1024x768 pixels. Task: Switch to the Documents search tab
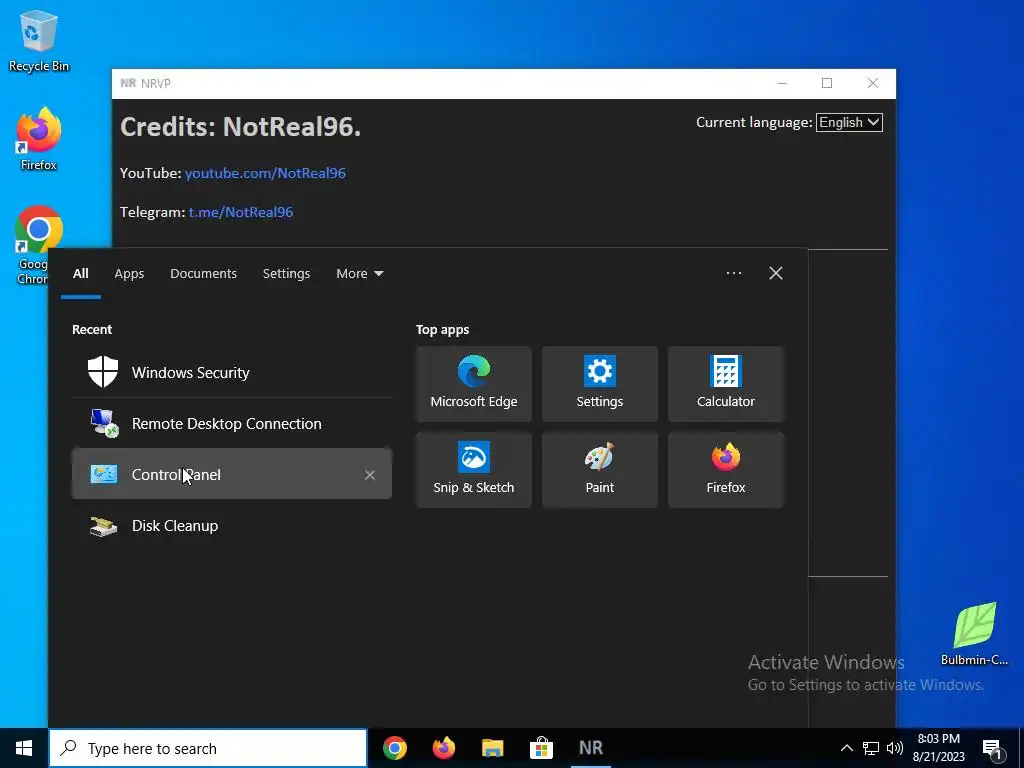point(203,274)
